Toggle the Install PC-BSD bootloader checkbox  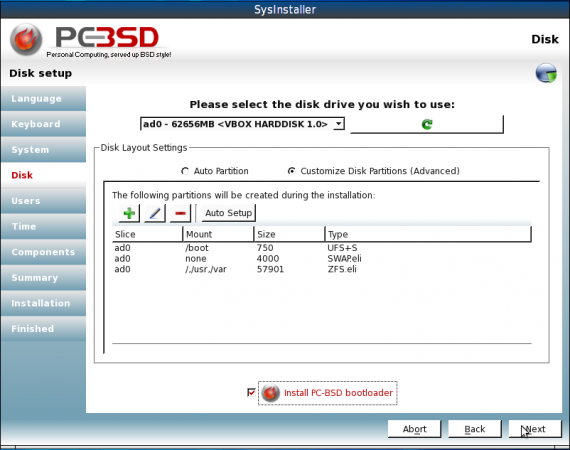[251, 393]
